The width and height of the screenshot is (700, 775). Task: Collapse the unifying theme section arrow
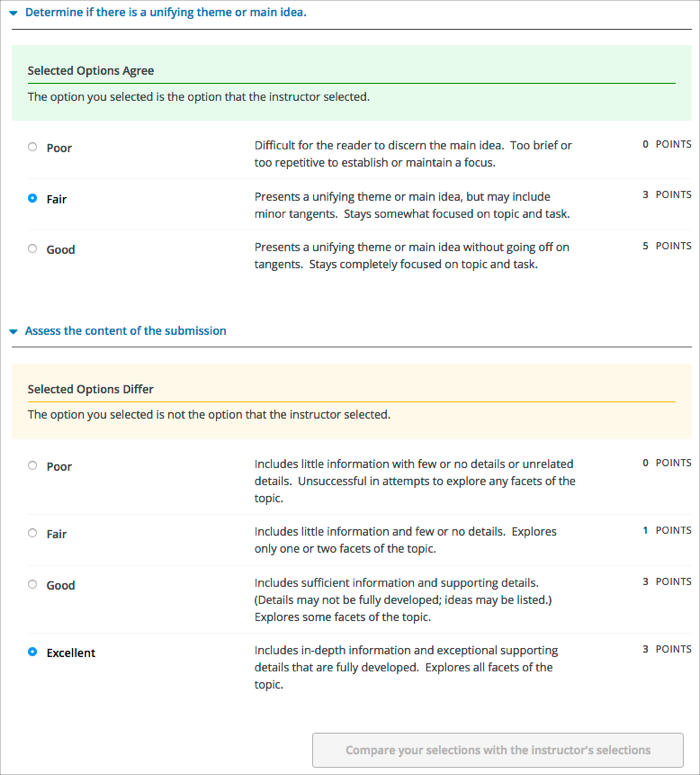(x=13, y=13)
